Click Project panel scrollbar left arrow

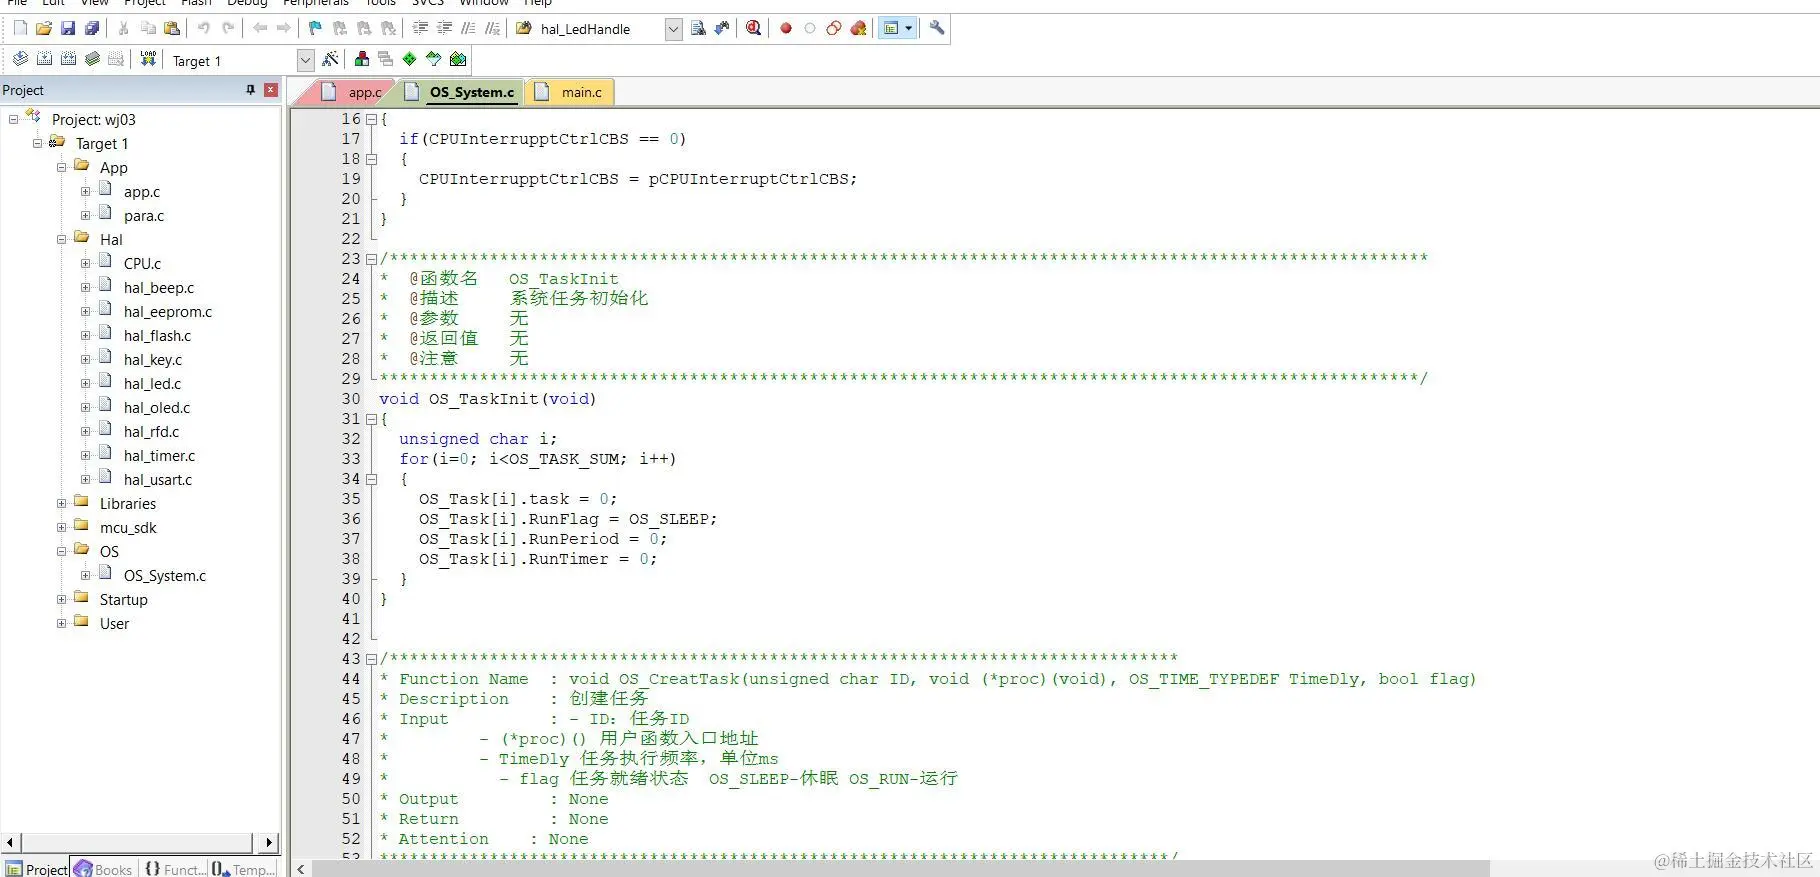(10, 843)
